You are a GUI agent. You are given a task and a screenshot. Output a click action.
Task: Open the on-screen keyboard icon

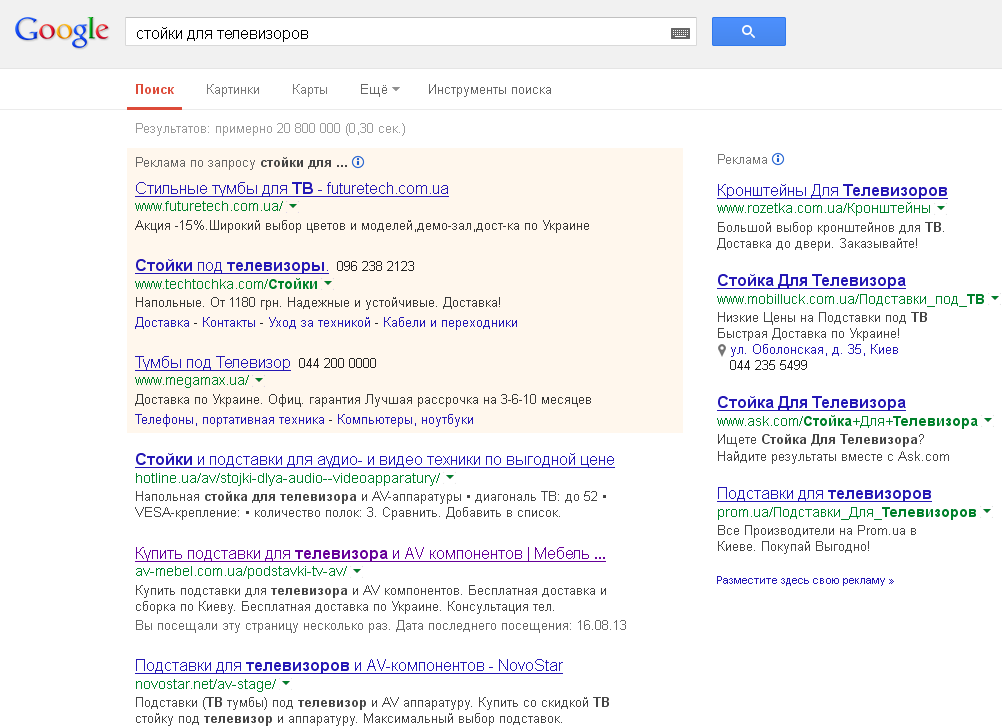[x=680, y=33]
